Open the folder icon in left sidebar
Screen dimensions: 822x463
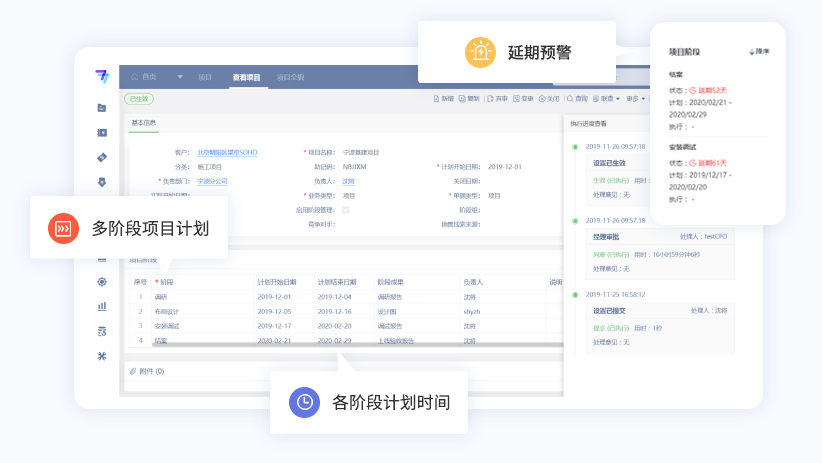101,107
